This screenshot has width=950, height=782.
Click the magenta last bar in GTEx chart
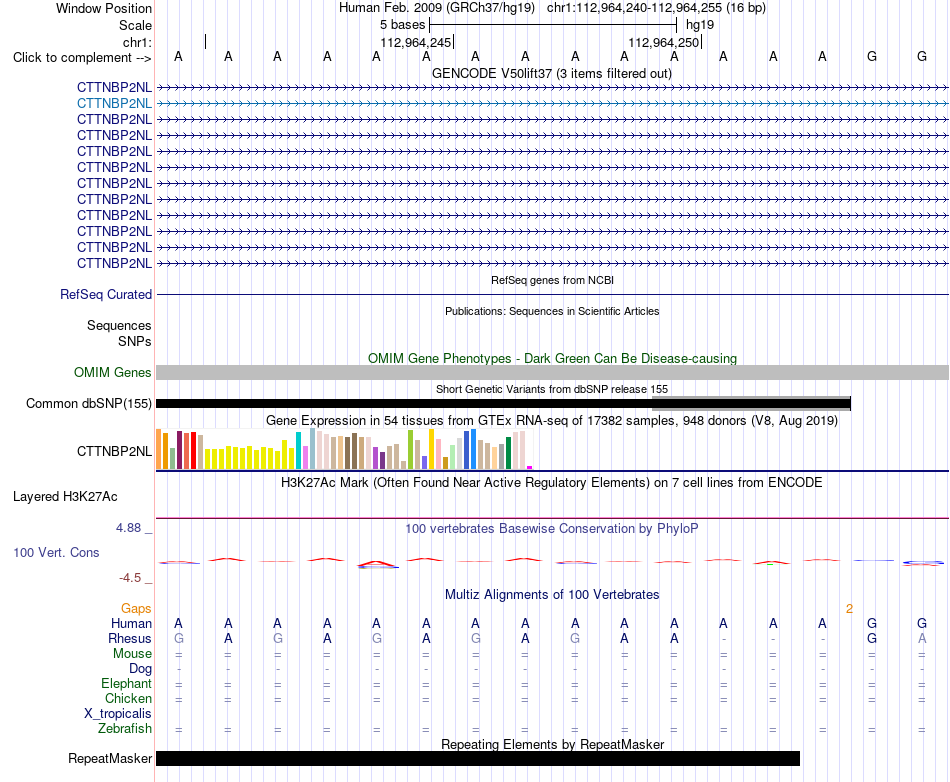pyautogui.click(x=530, y=467)
